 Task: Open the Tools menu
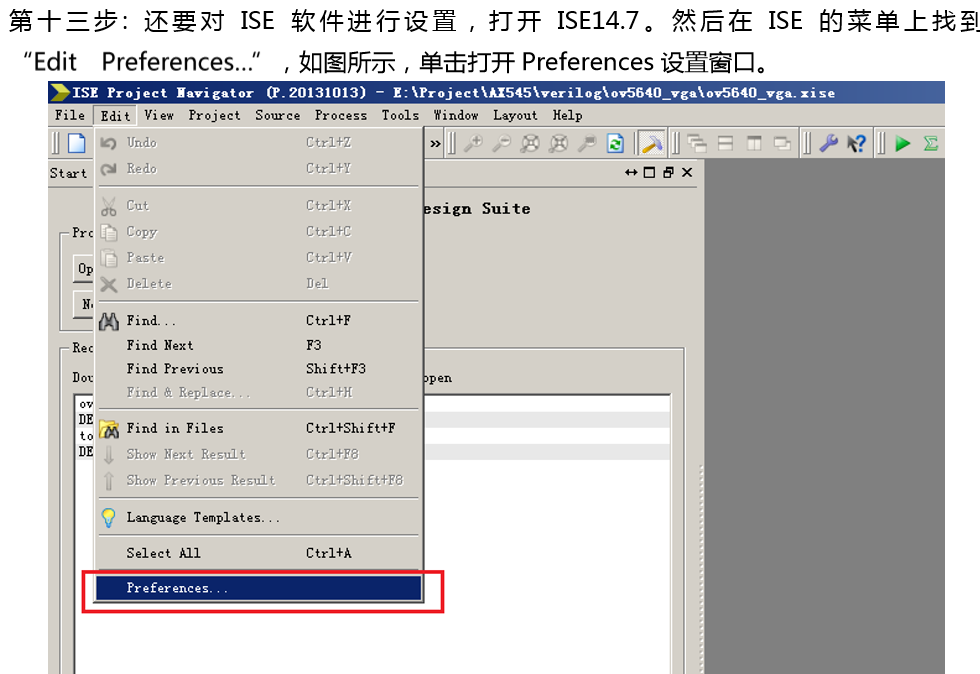(400, 115)
